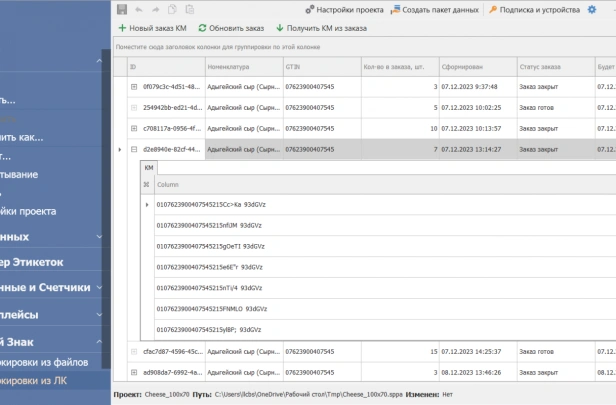This screenshot has width=616, height=405.
Task: Expand order row c708117a-0956-4f
Action: 134,128
